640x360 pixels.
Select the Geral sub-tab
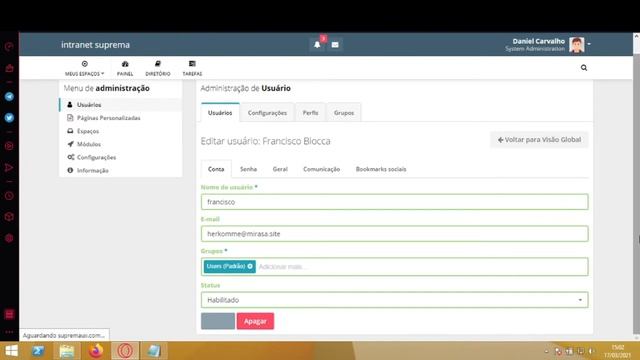280,169
